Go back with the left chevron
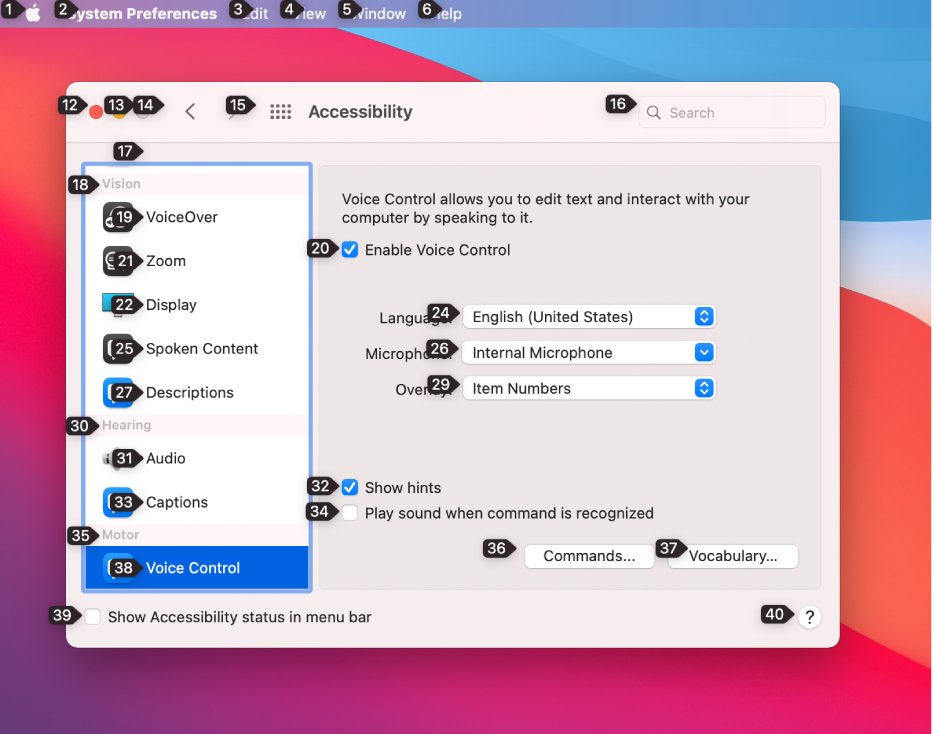 click(x=190, y=111)
